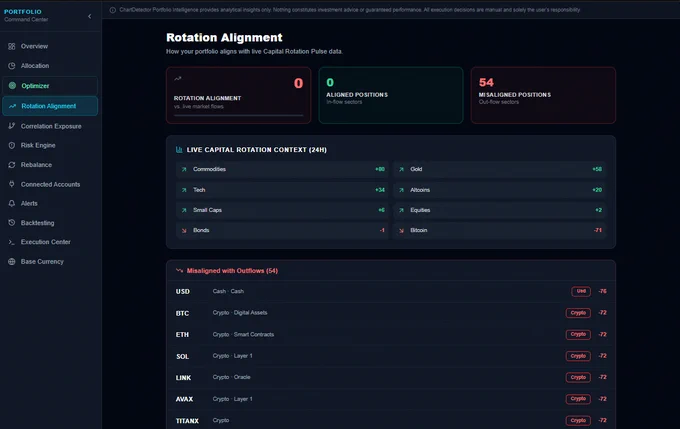
Task: Click the Misaligned Positions card
Action: point(543,95)
